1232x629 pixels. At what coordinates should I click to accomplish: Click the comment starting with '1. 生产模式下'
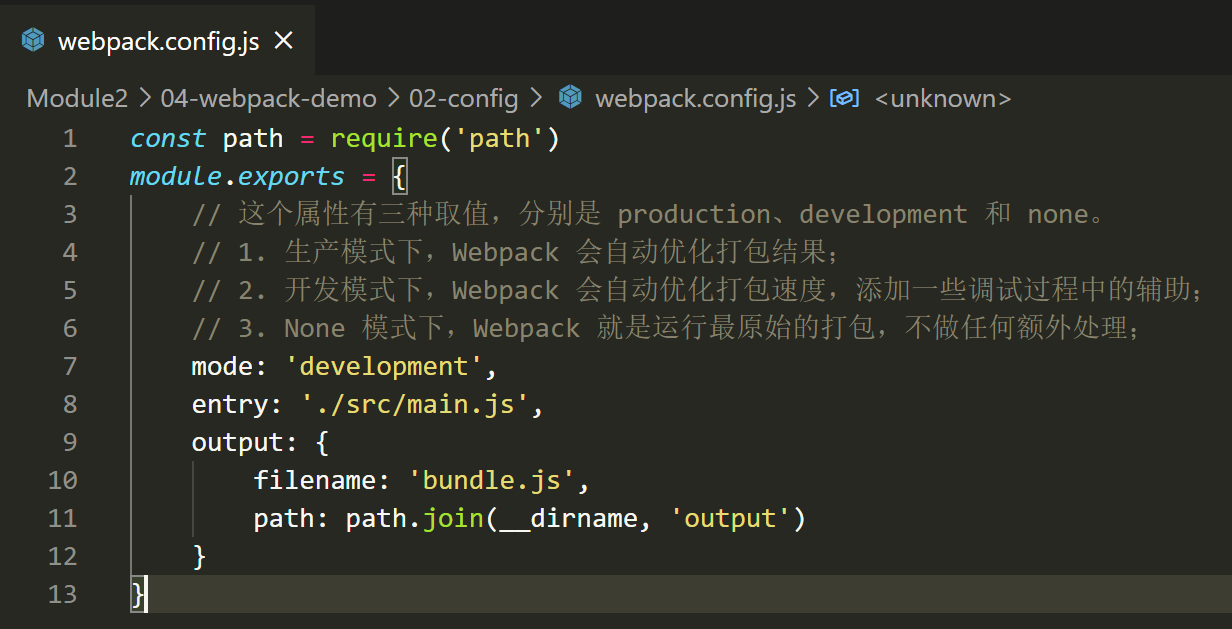coord(518,252)
